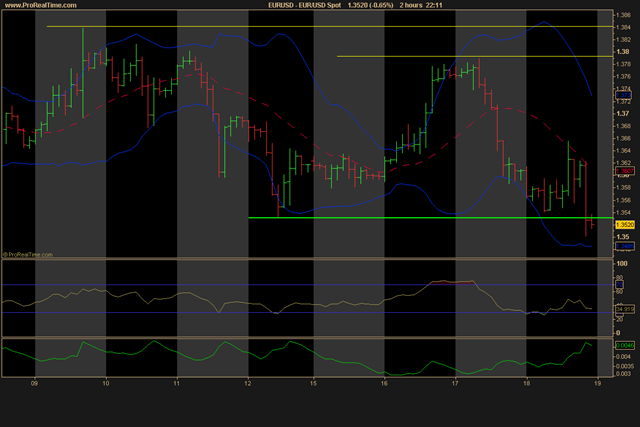The height and width of the screenshot is (427, 640).
Task: Click date label 19 on time axis
Action: click(598, 383)
